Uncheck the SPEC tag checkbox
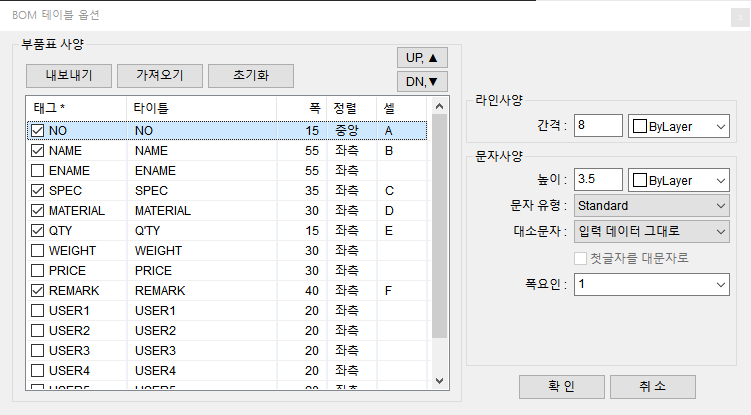Screen dimensions: 751x415 37,191
